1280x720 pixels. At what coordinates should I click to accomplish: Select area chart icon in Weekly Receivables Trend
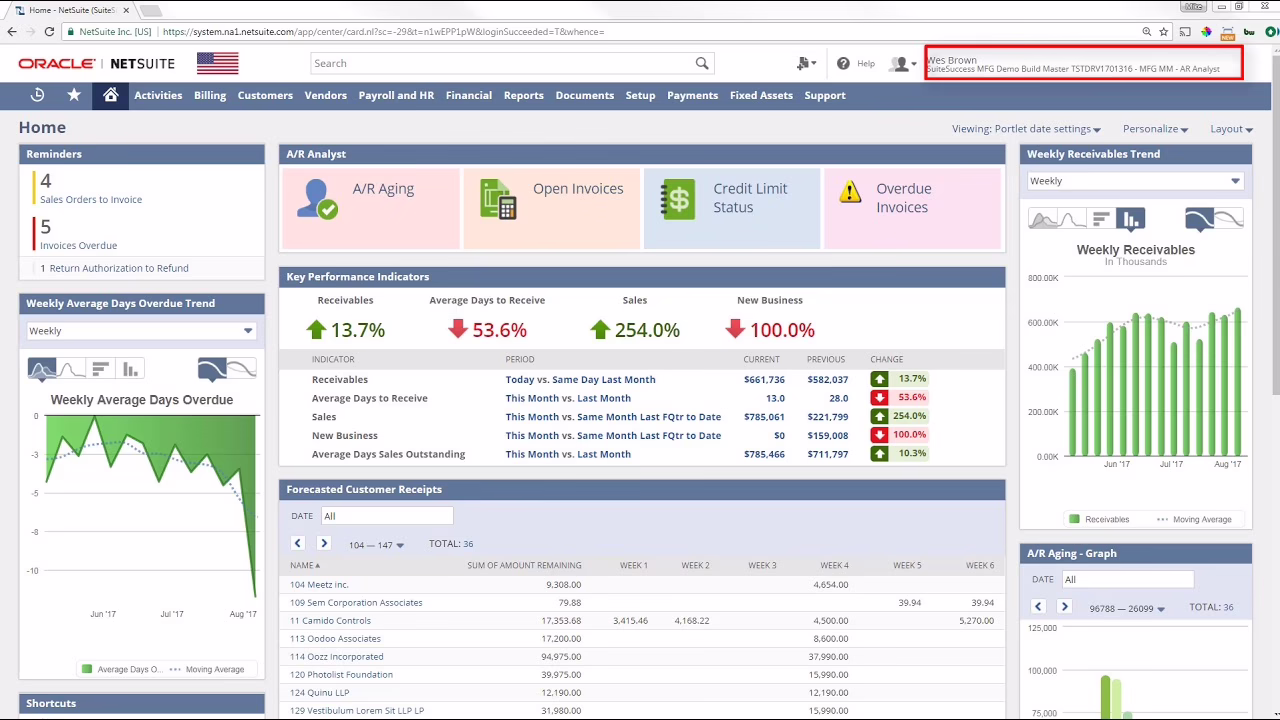pos(1042,219)
